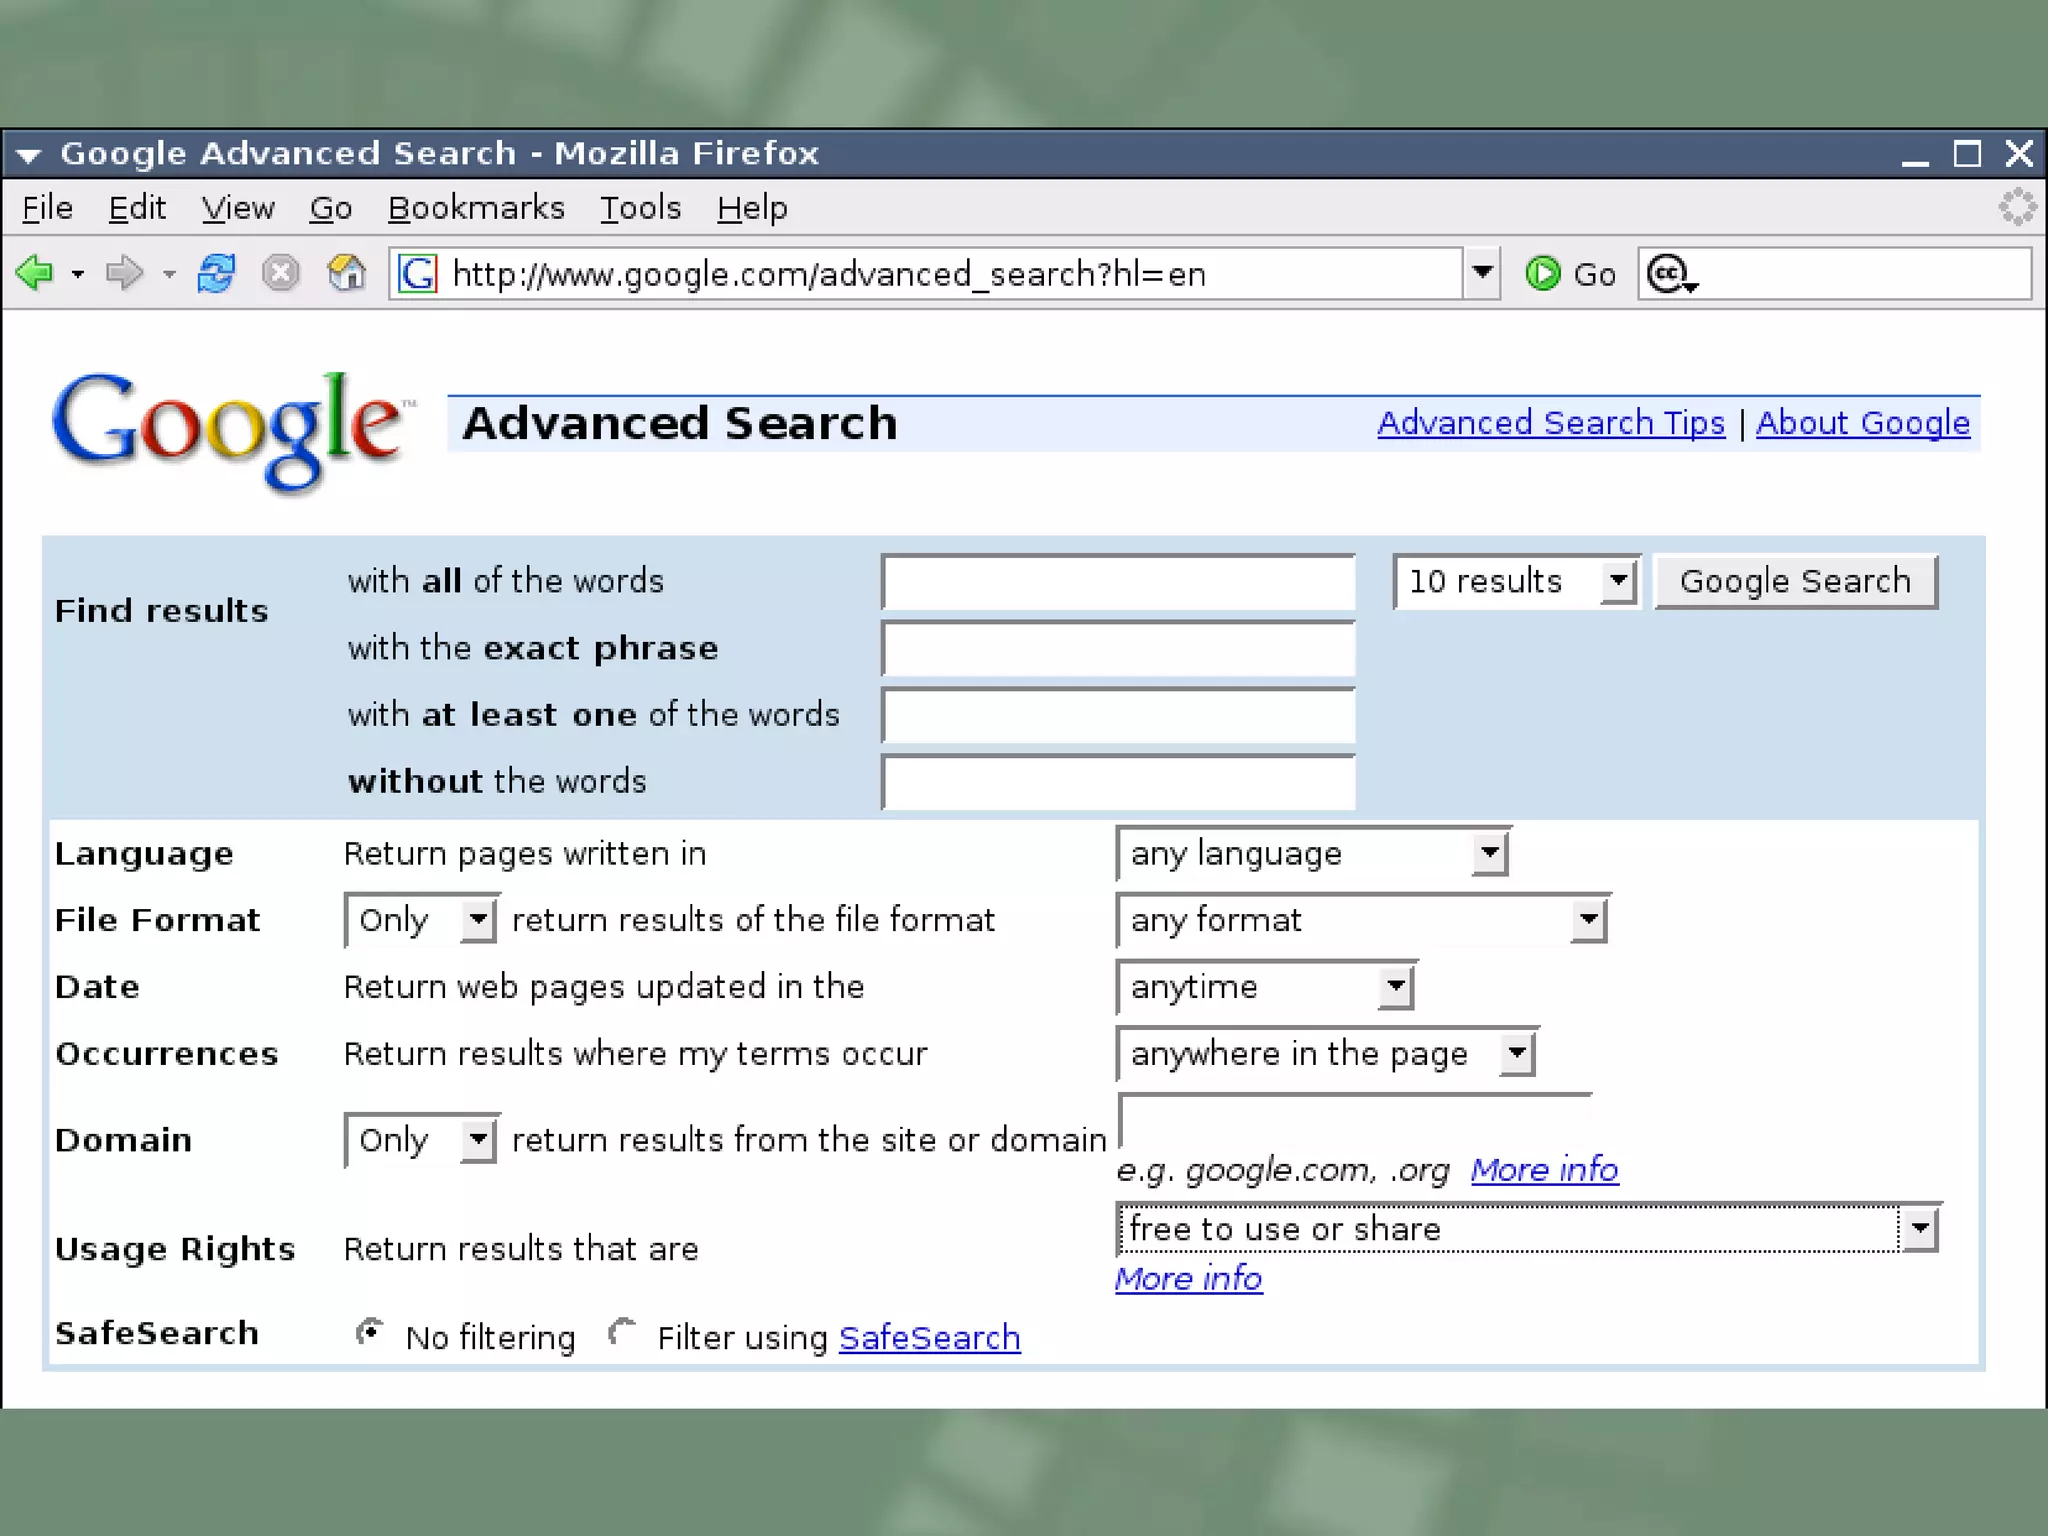Click the Google Search button
This screenshot has width=2048, height=1536.
(1795, 581)
